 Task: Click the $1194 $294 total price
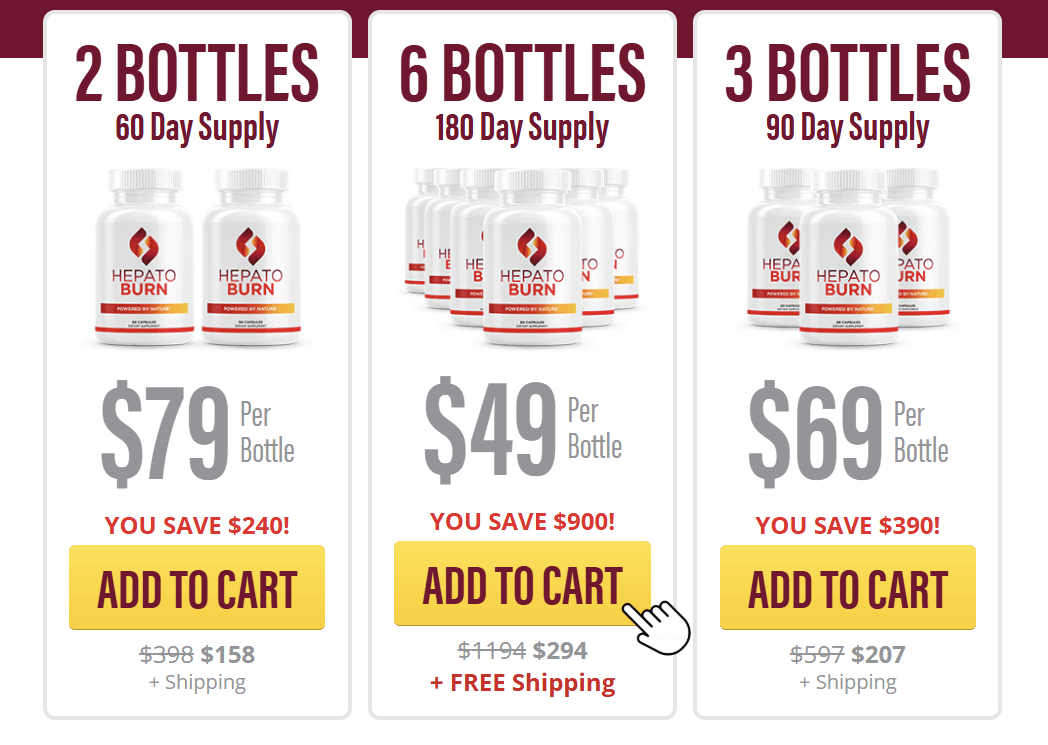pos(522,650)
